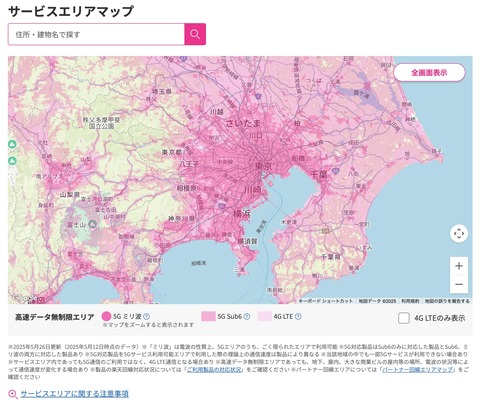Screen dimensions: 480x404
Task: Click the 4G LTE legend color swatch
Action: click(x=265, y=316)
